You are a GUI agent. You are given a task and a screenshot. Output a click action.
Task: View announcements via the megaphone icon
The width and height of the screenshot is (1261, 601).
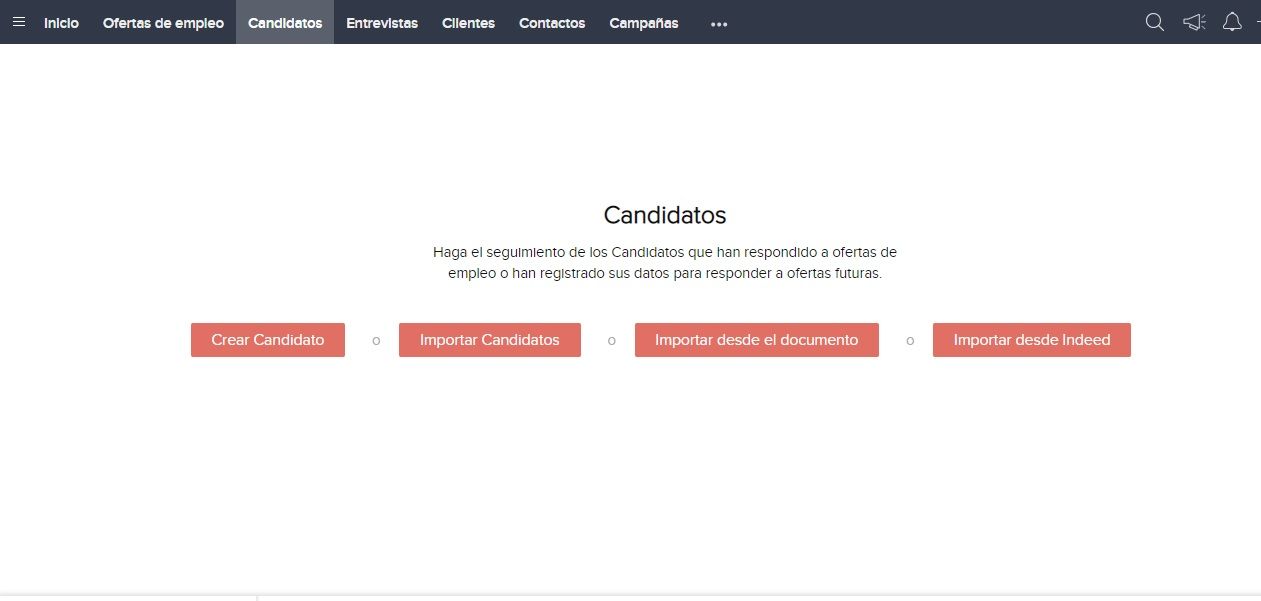pos(1193,22)
